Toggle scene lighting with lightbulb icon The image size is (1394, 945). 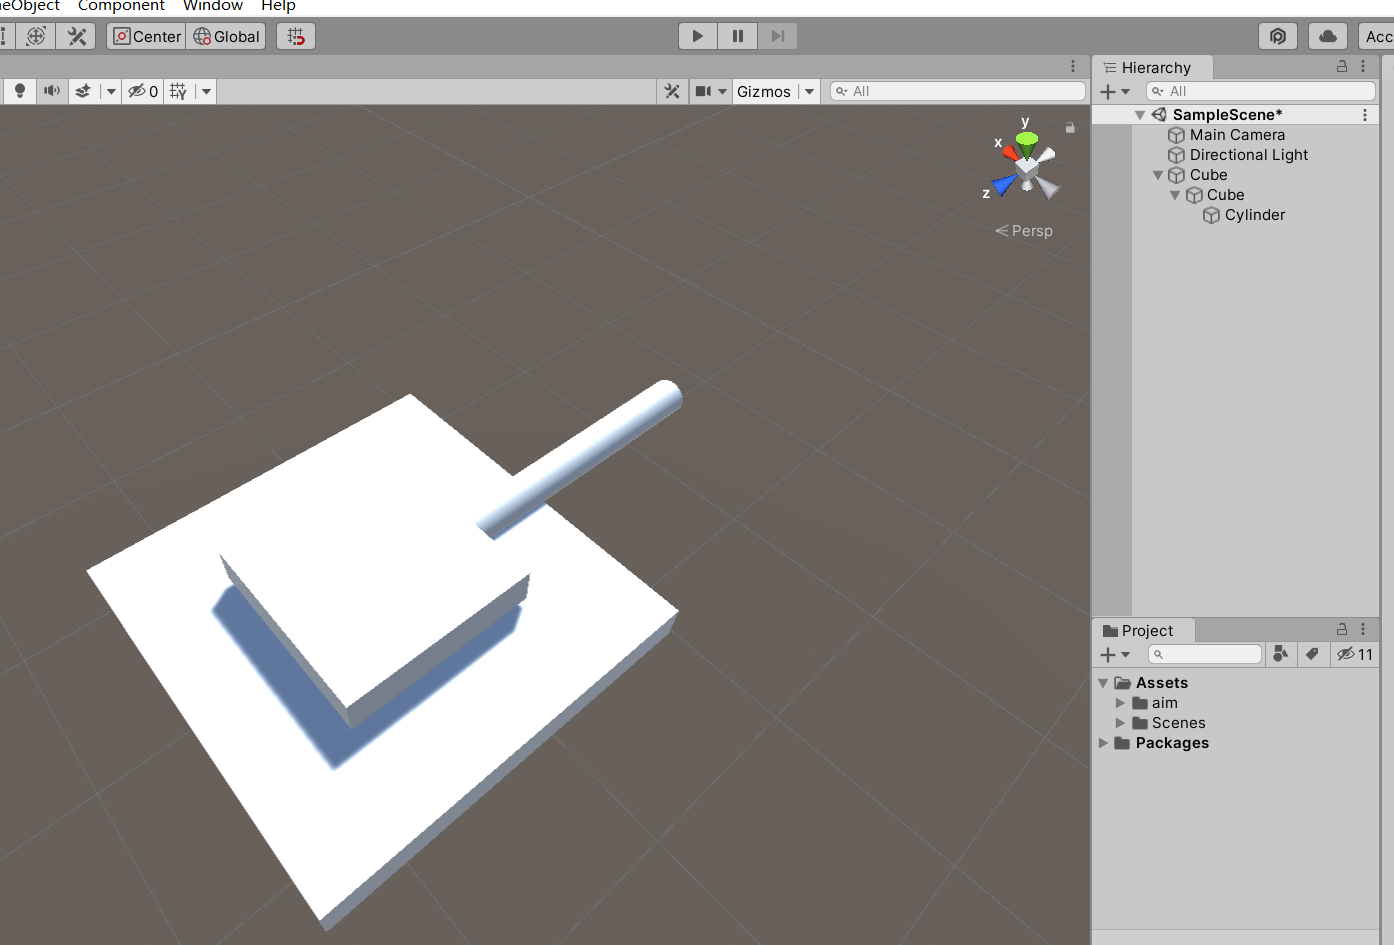click(19, 91)
